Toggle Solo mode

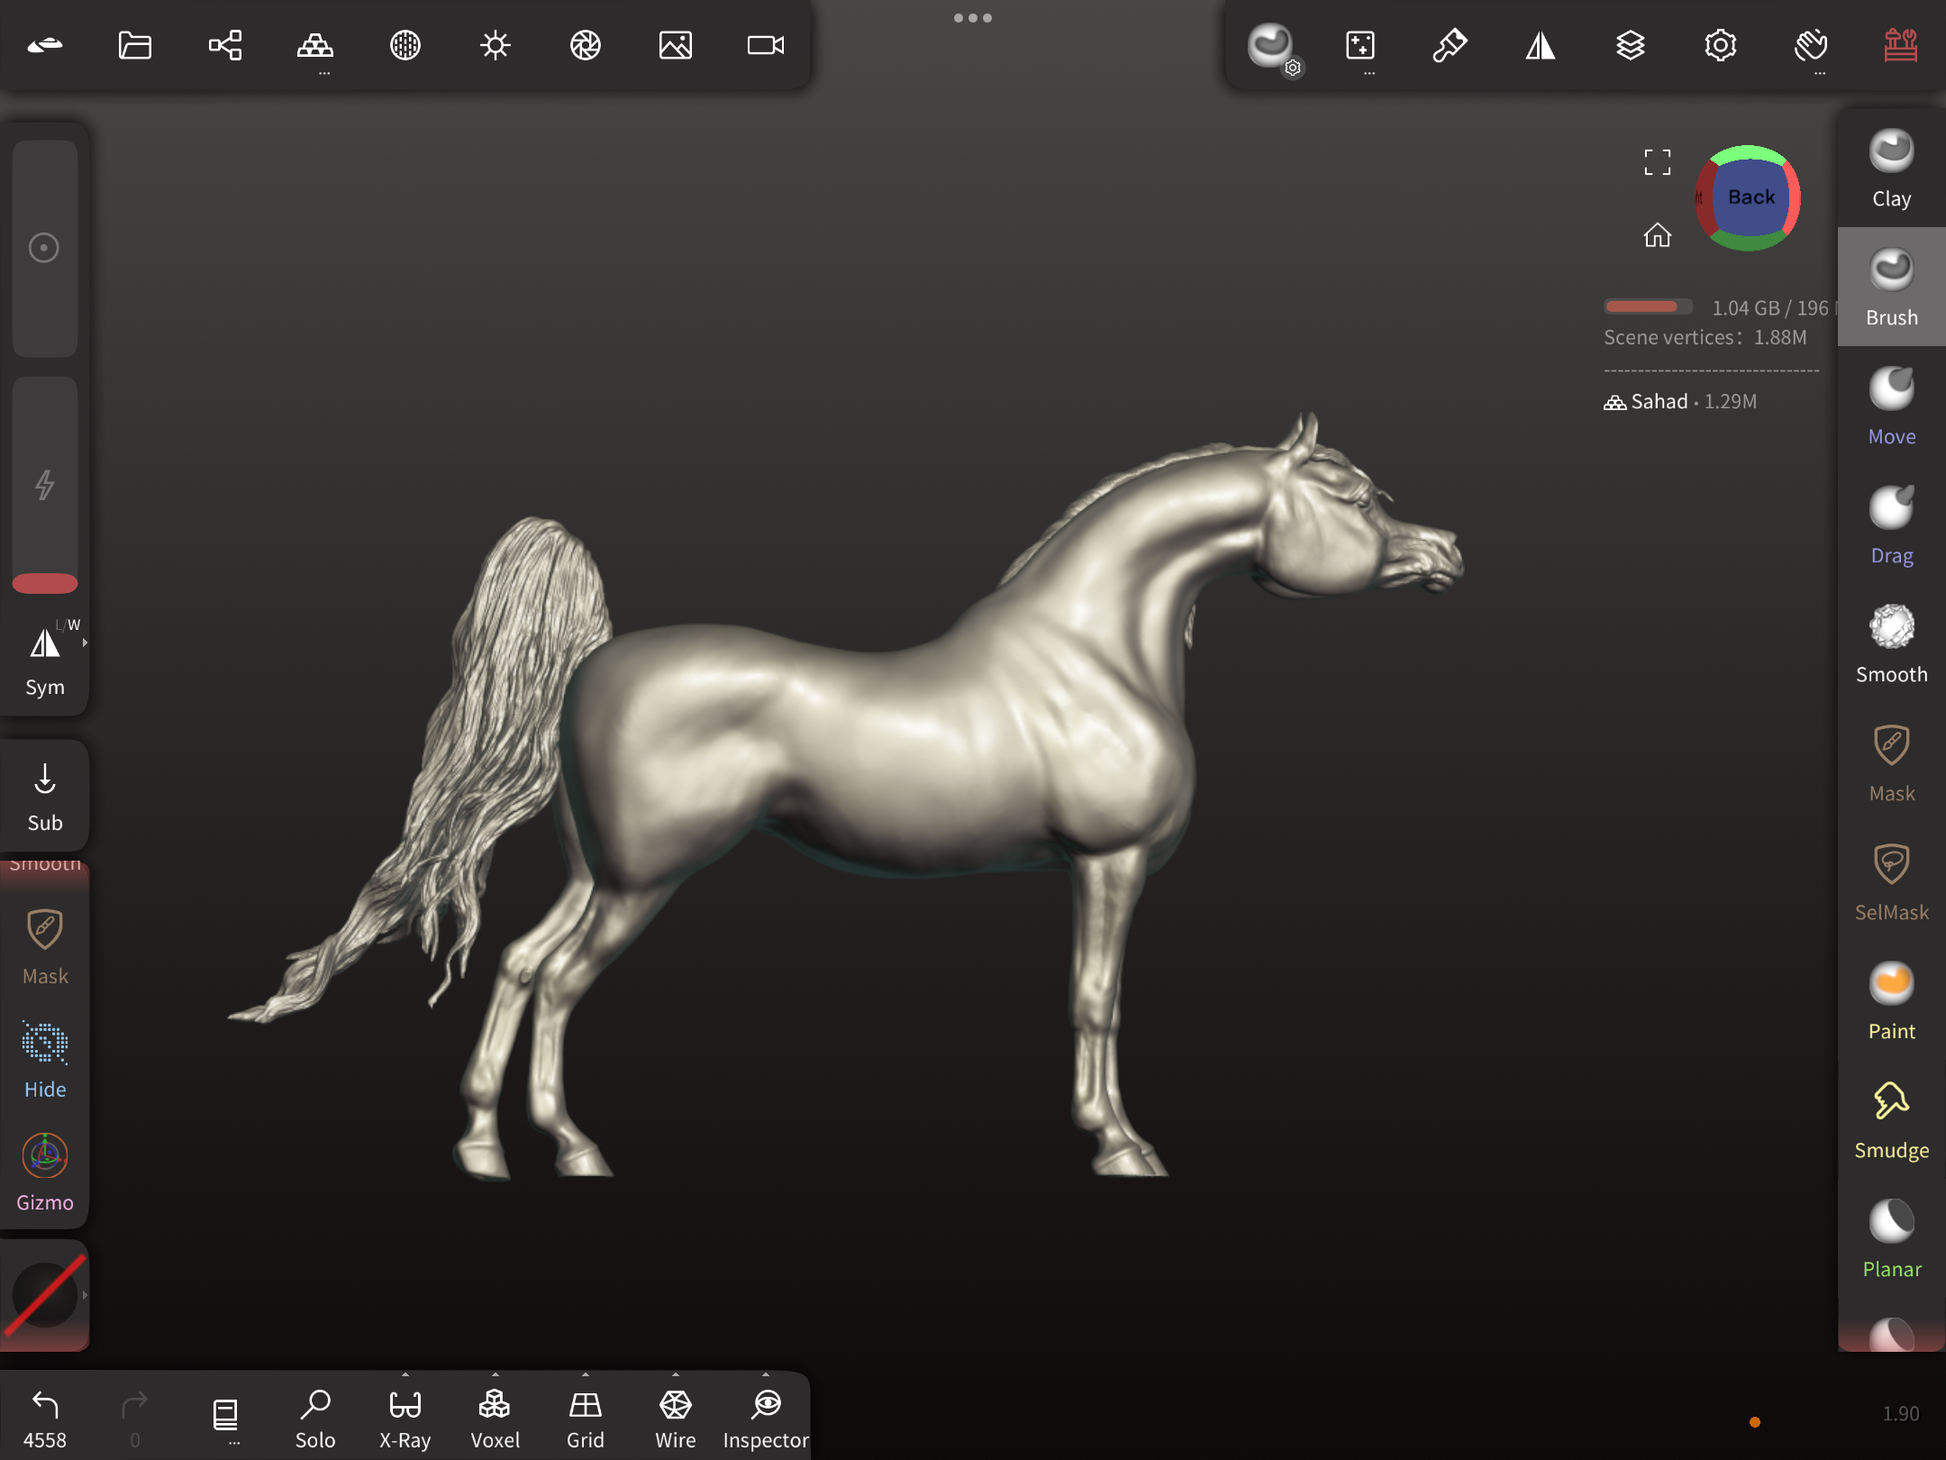[x=315, y=1416]
